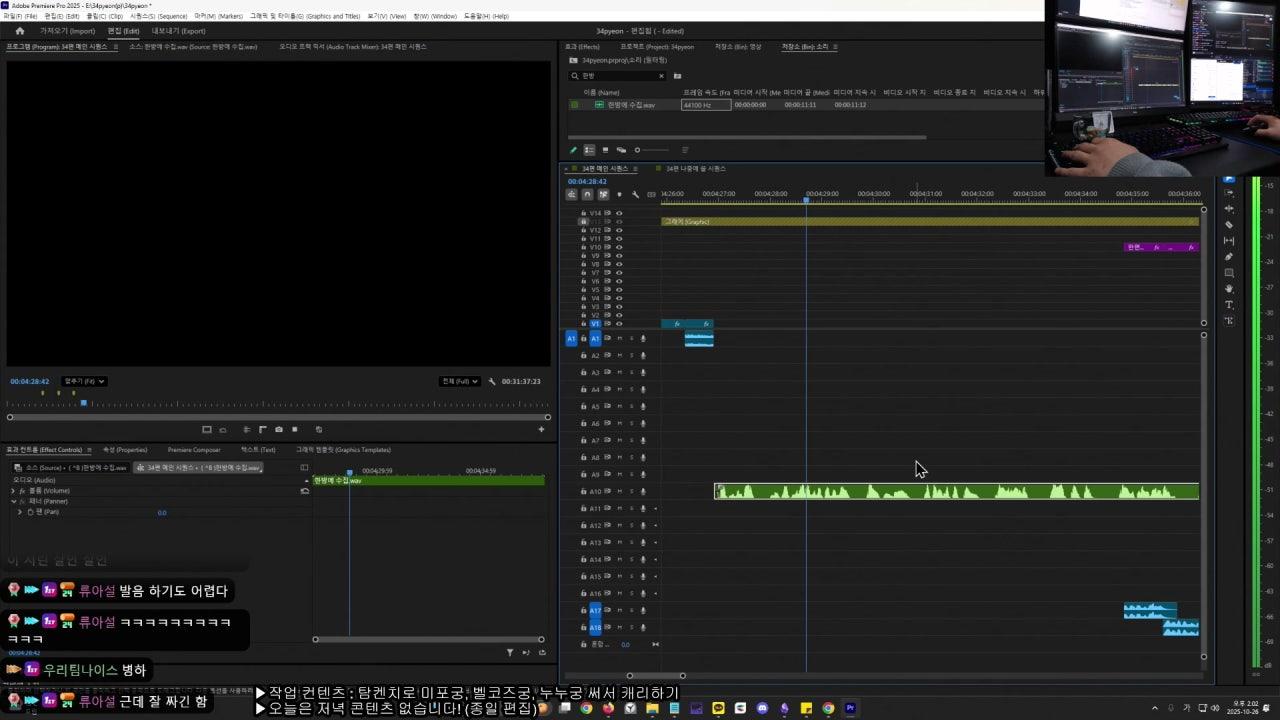Screen dimensions: 1280x720
Task: Click the Export Frame camera icon
Action: (279, 430)
